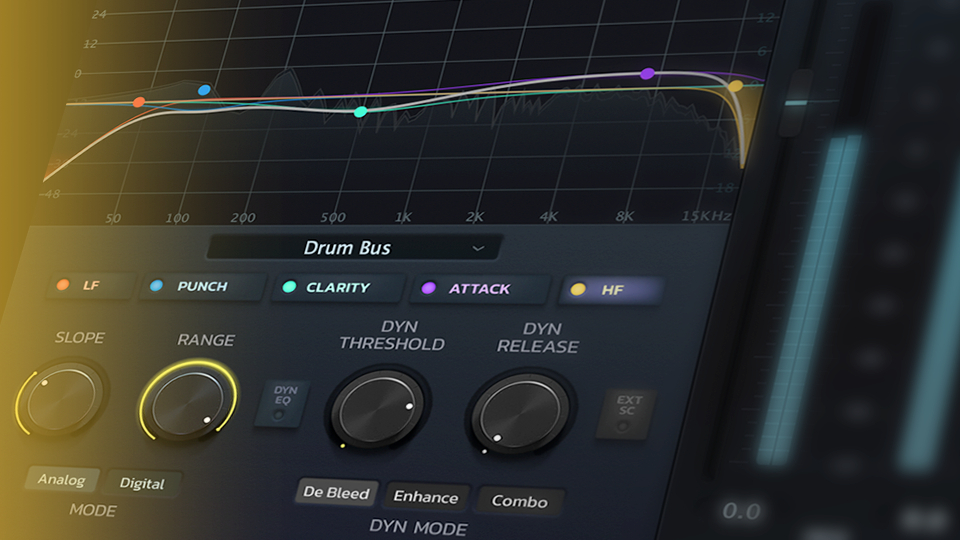Image resolution: width=960 pixels, height=540 pixels.
Task: Select the PUNCH band tab
Action: point(200,286)
